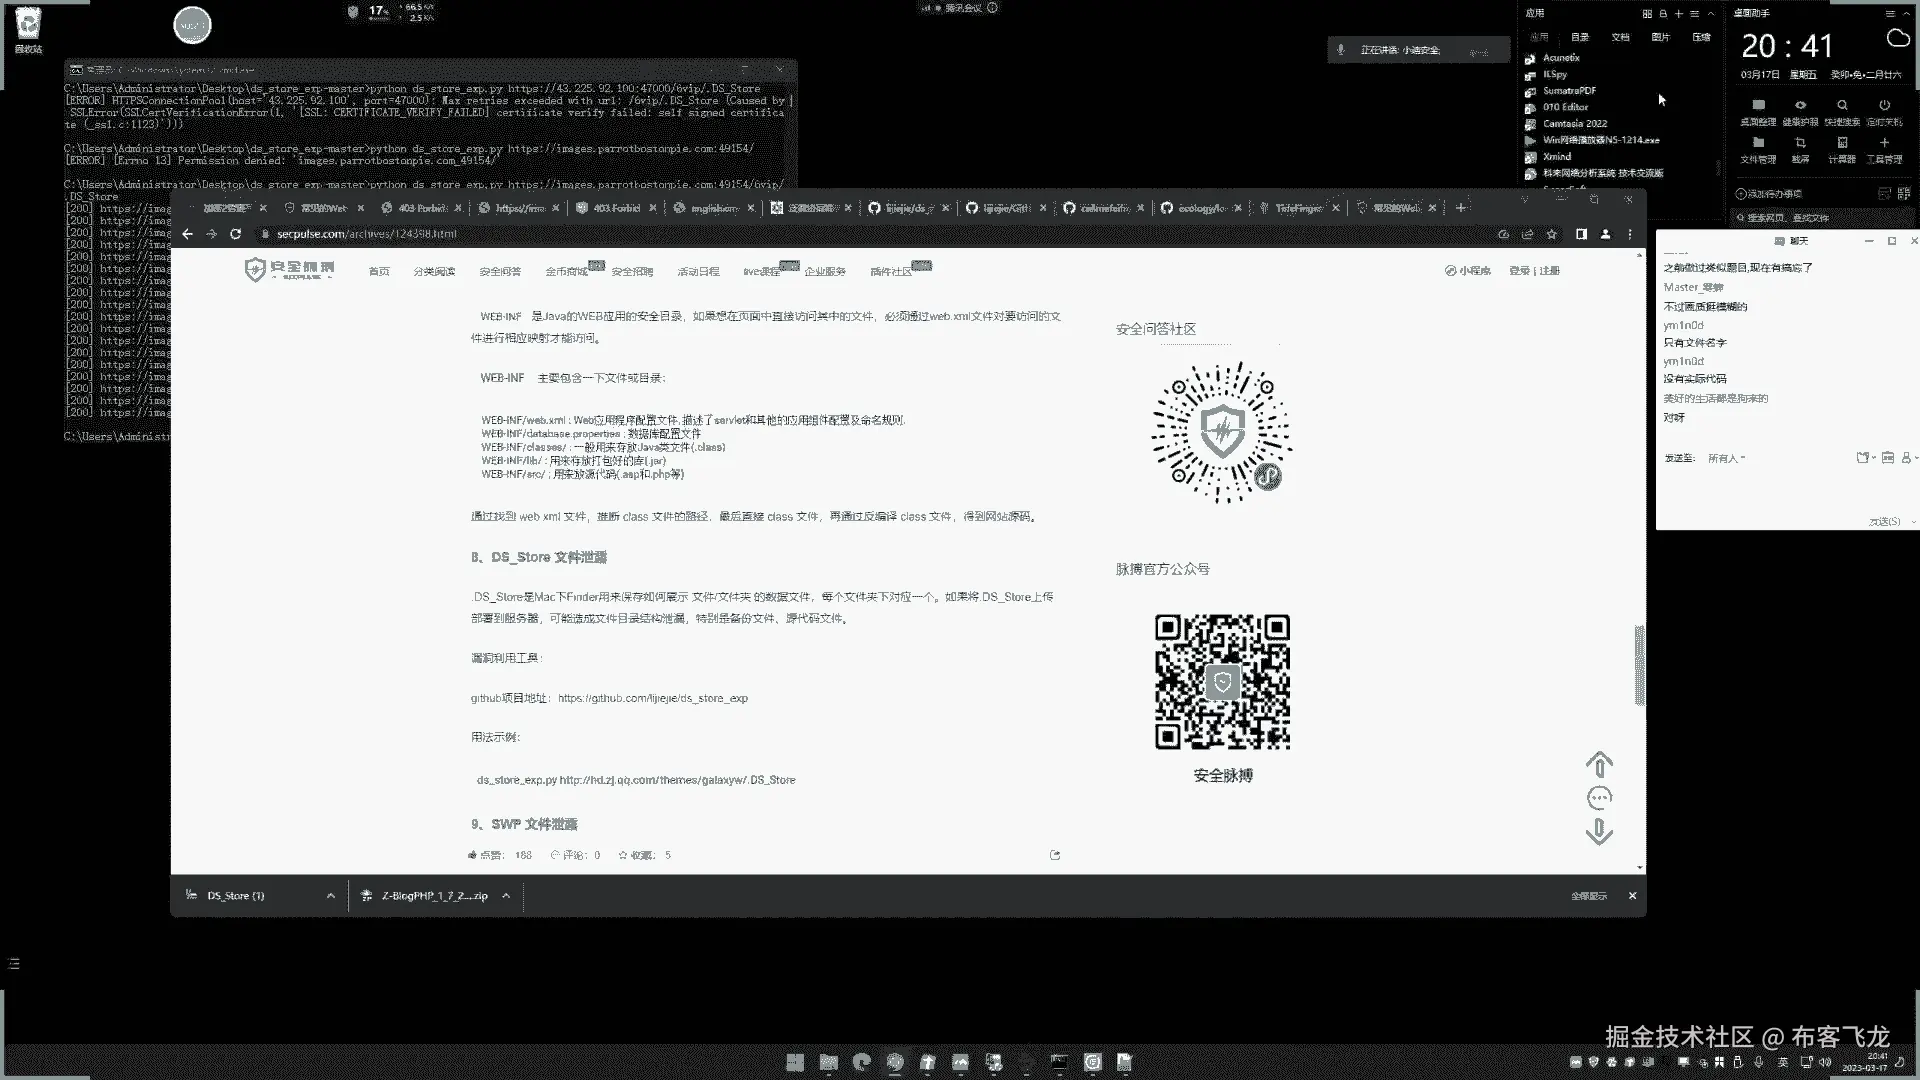Reload the secpulse page
This screenshot has width=1920, height=1080.
pyautogui.click(x=235, y=234)
